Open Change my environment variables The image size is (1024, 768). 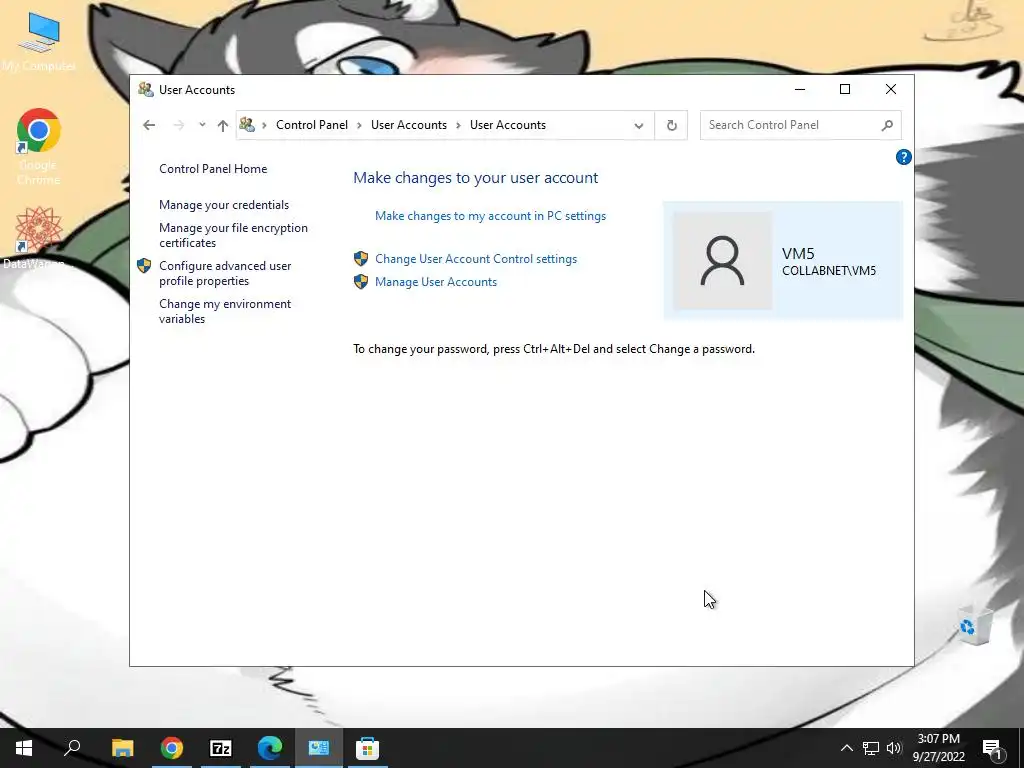click(225, 311)
